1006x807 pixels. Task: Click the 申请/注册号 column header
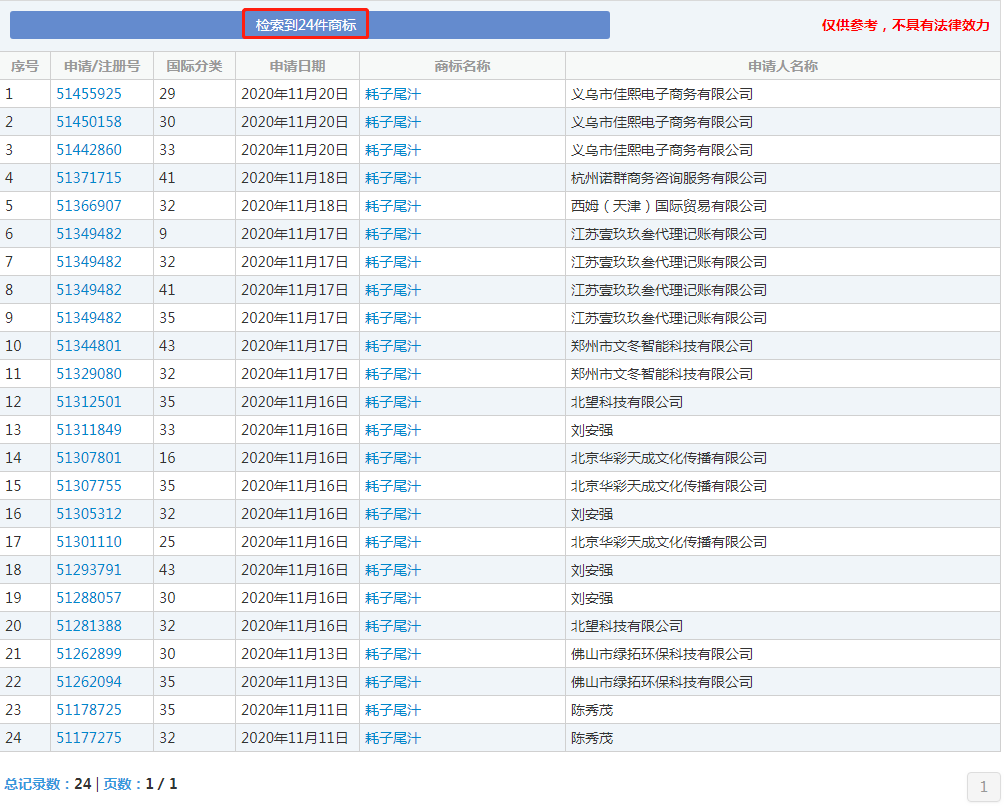[102, 66]
